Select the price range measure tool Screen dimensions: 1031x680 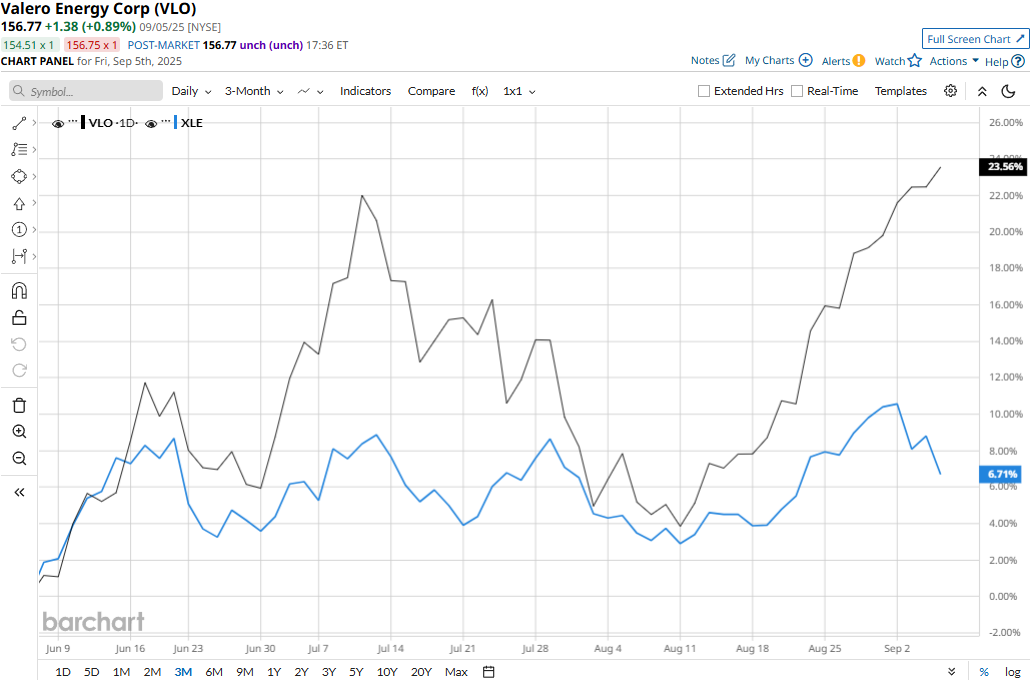(x=19, y=256)
